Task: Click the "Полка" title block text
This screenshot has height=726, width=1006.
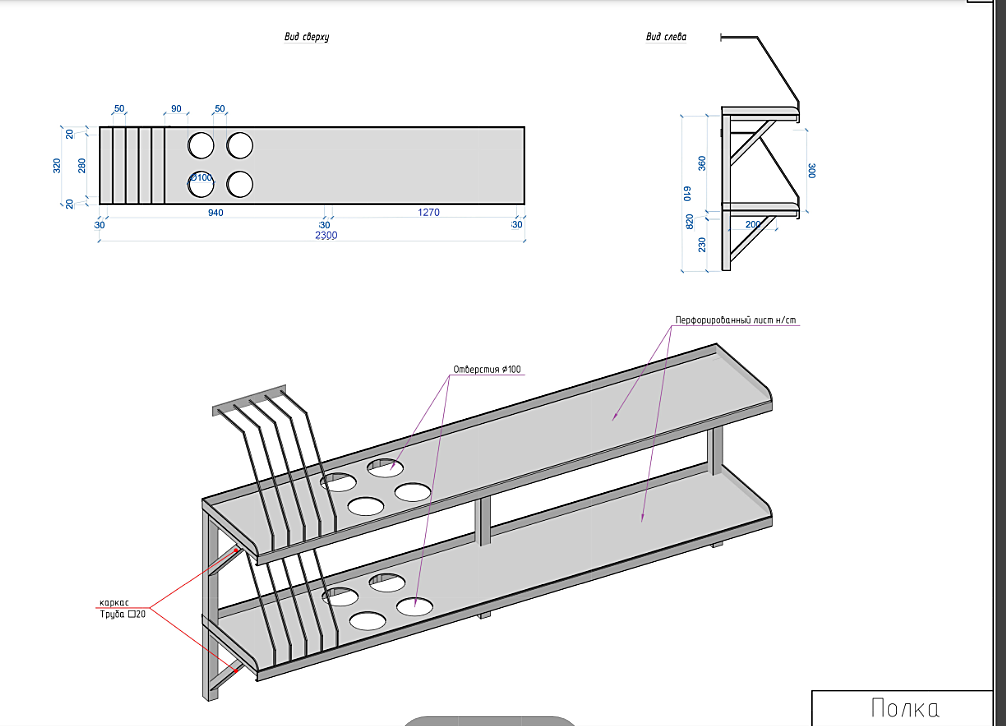Action: click(905, 708)
